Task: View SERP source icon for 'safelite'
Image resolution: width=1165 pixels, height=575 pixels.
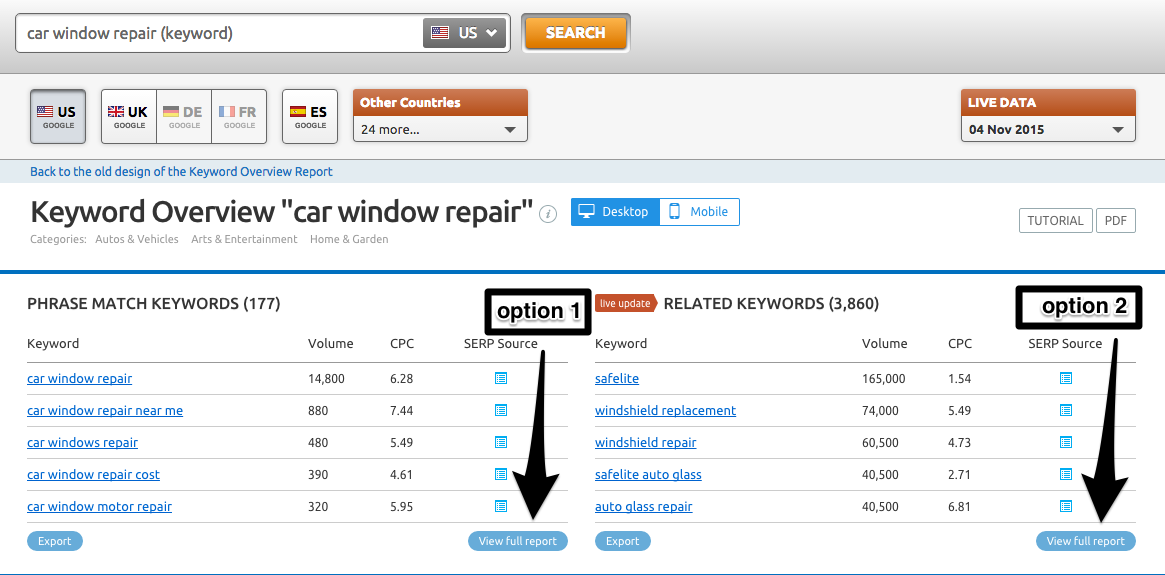Action: coord(1066,379)
